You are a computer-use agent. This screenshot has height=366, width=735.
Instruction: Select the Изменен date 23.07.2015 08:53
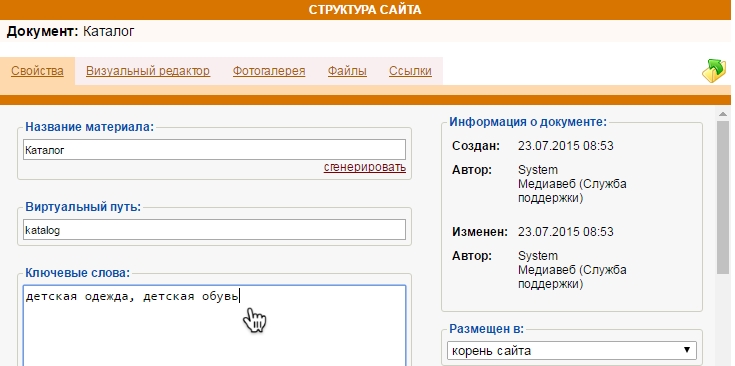[565, 232]
